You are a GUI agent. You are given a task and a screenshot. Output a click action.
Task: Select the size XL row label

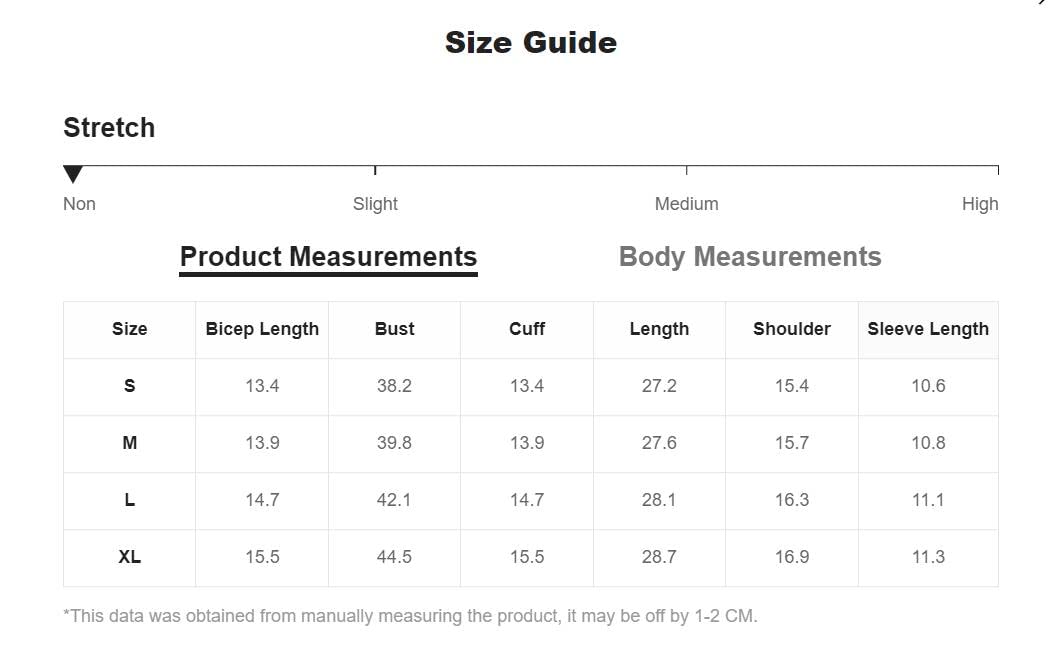130,557
